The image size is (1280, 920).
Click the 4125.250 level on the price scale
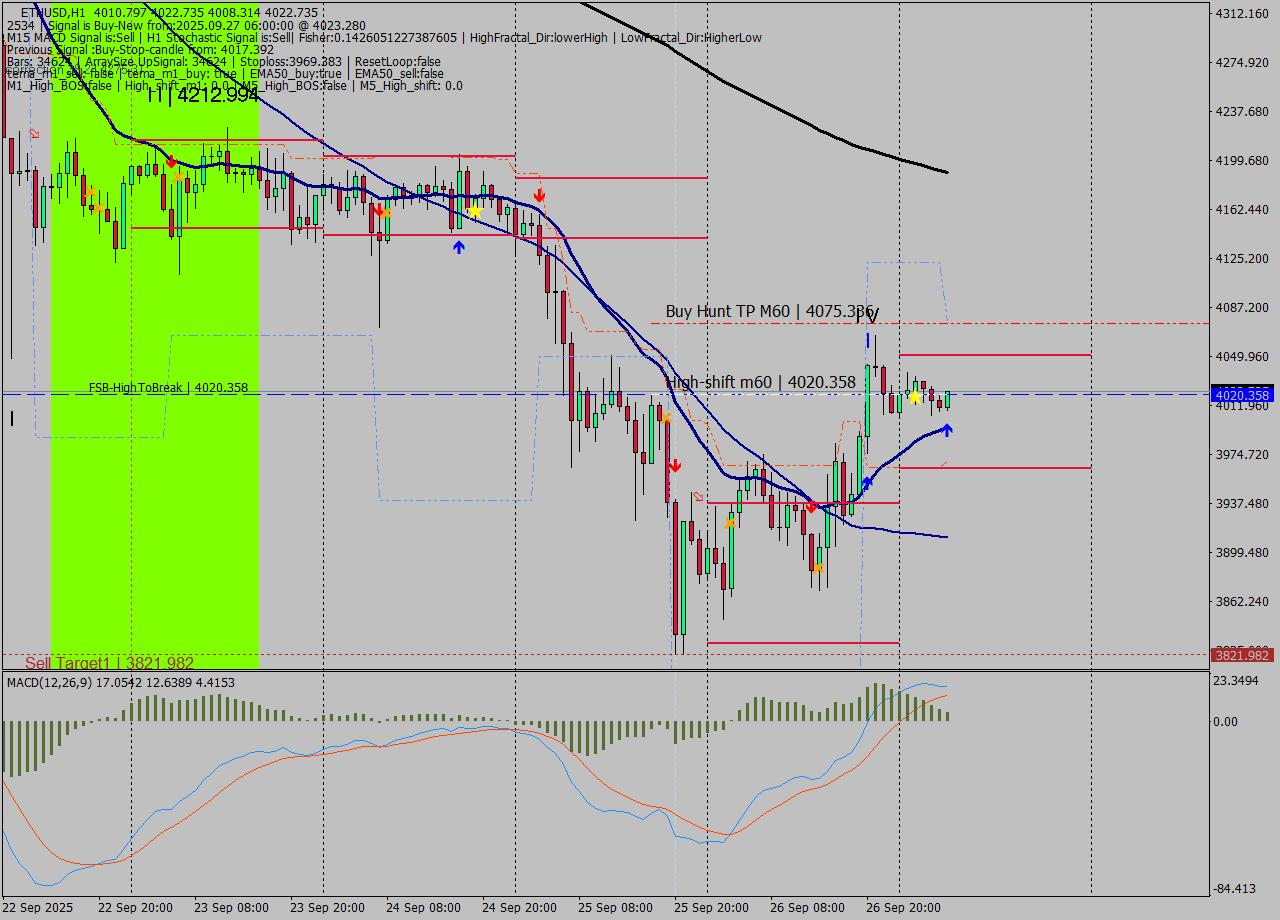tap(1241, 259)
